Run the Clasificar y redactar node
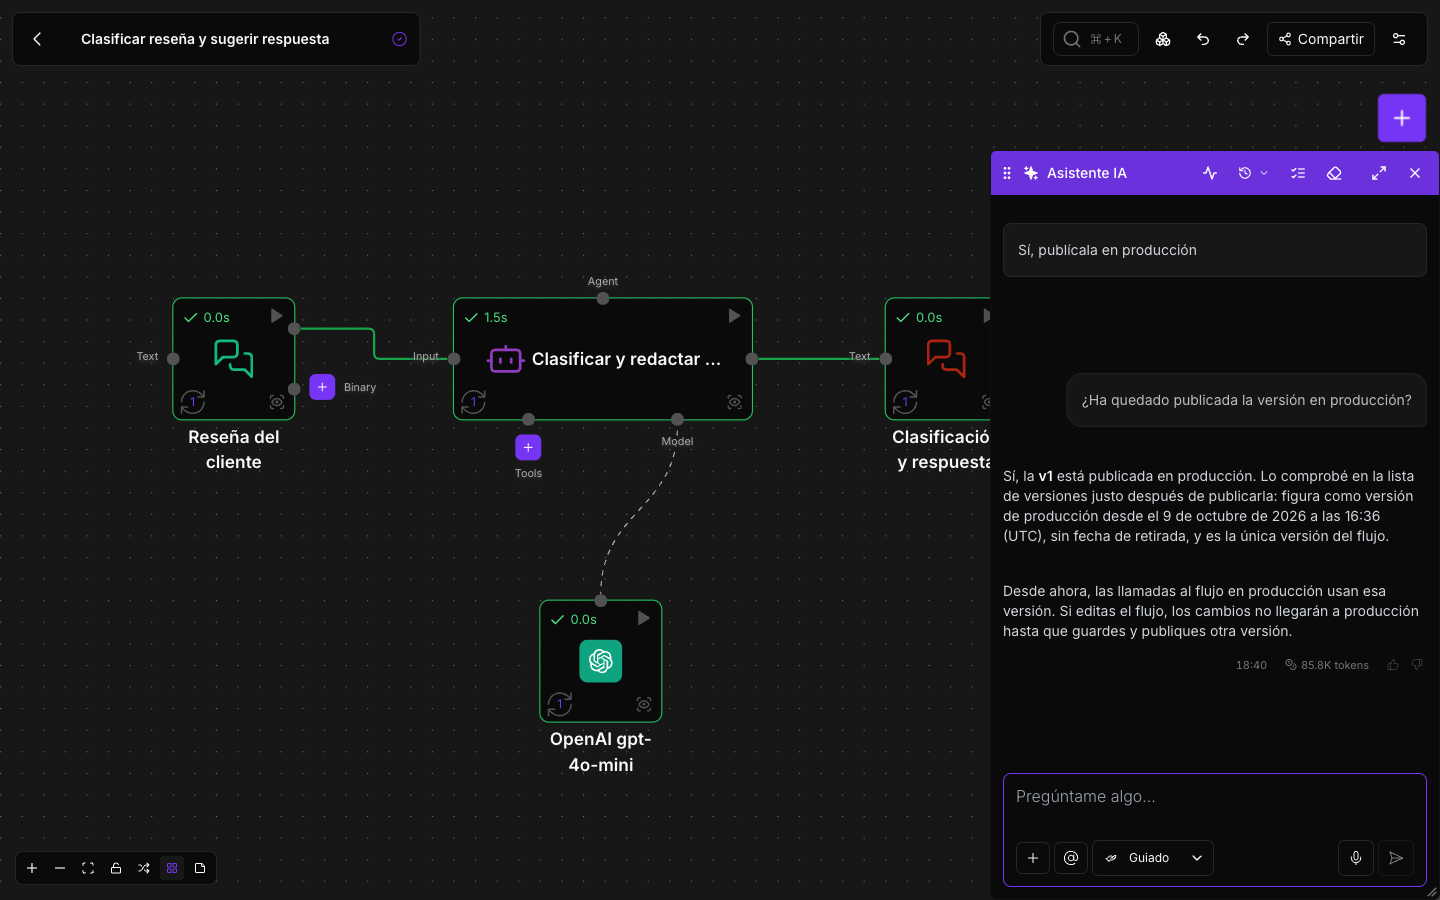This screenshot has height=900, width=1440. click(x=734, y=316)
